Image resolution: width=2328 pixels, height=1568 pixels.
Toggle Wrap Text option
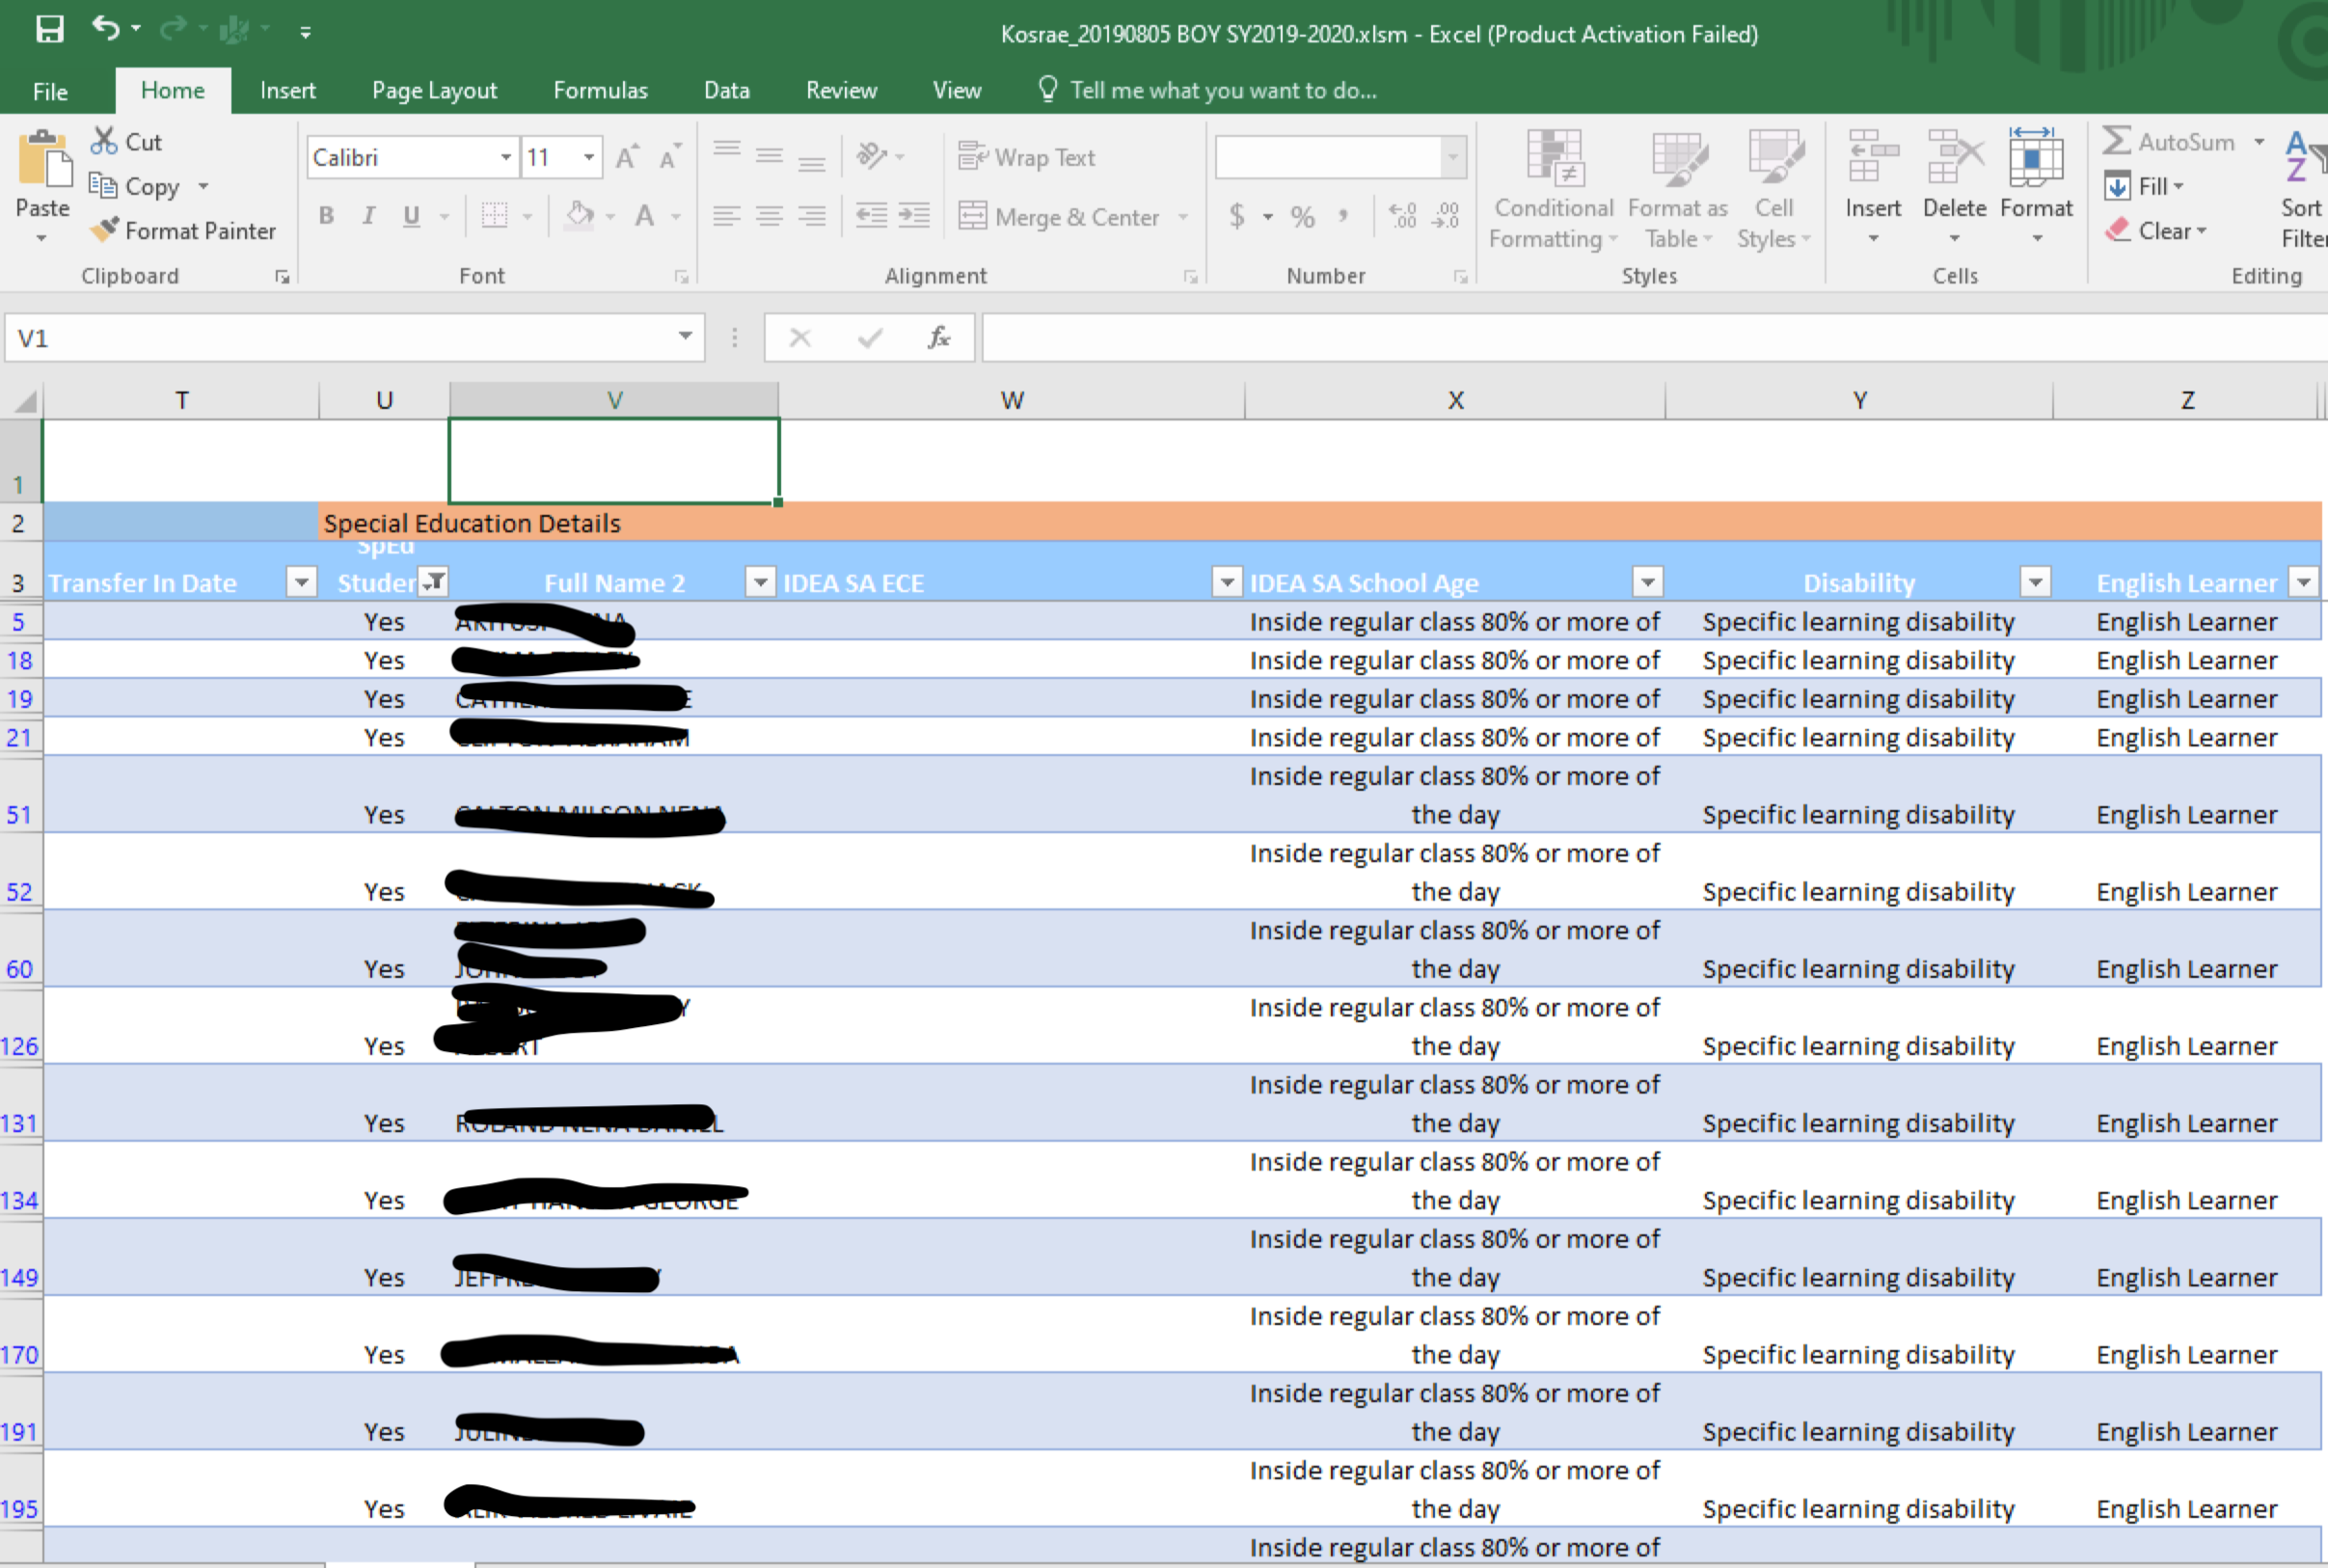point(1027,157)
